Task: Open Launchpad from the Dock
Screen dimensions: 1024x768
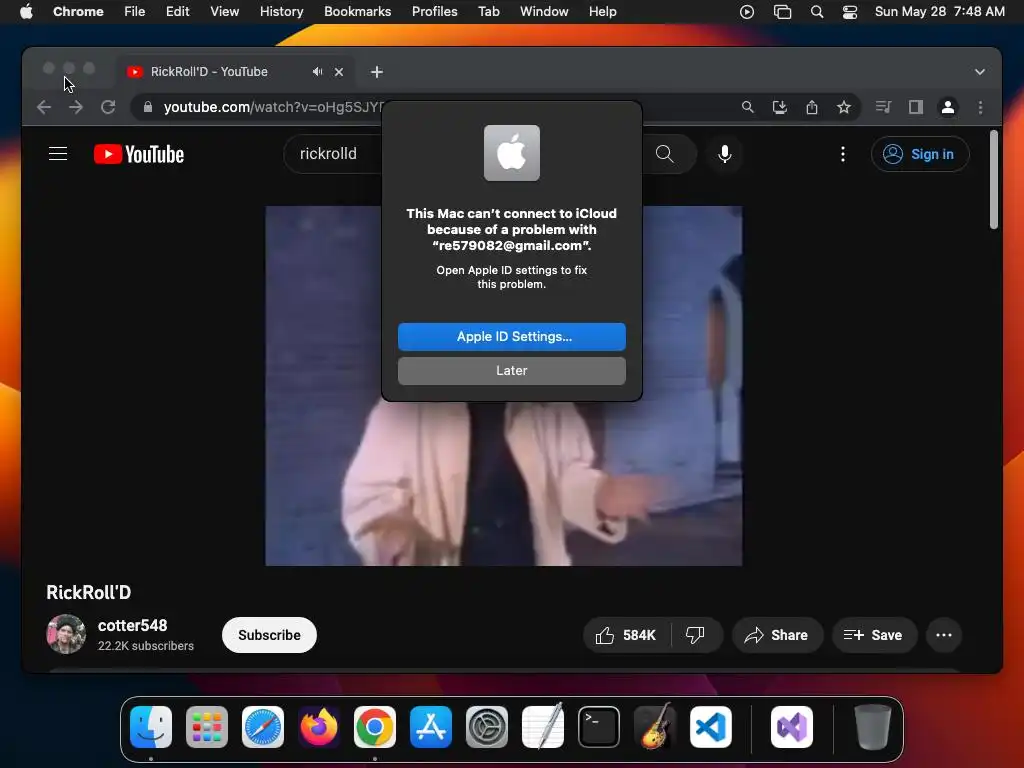Action: coord(207,727)
